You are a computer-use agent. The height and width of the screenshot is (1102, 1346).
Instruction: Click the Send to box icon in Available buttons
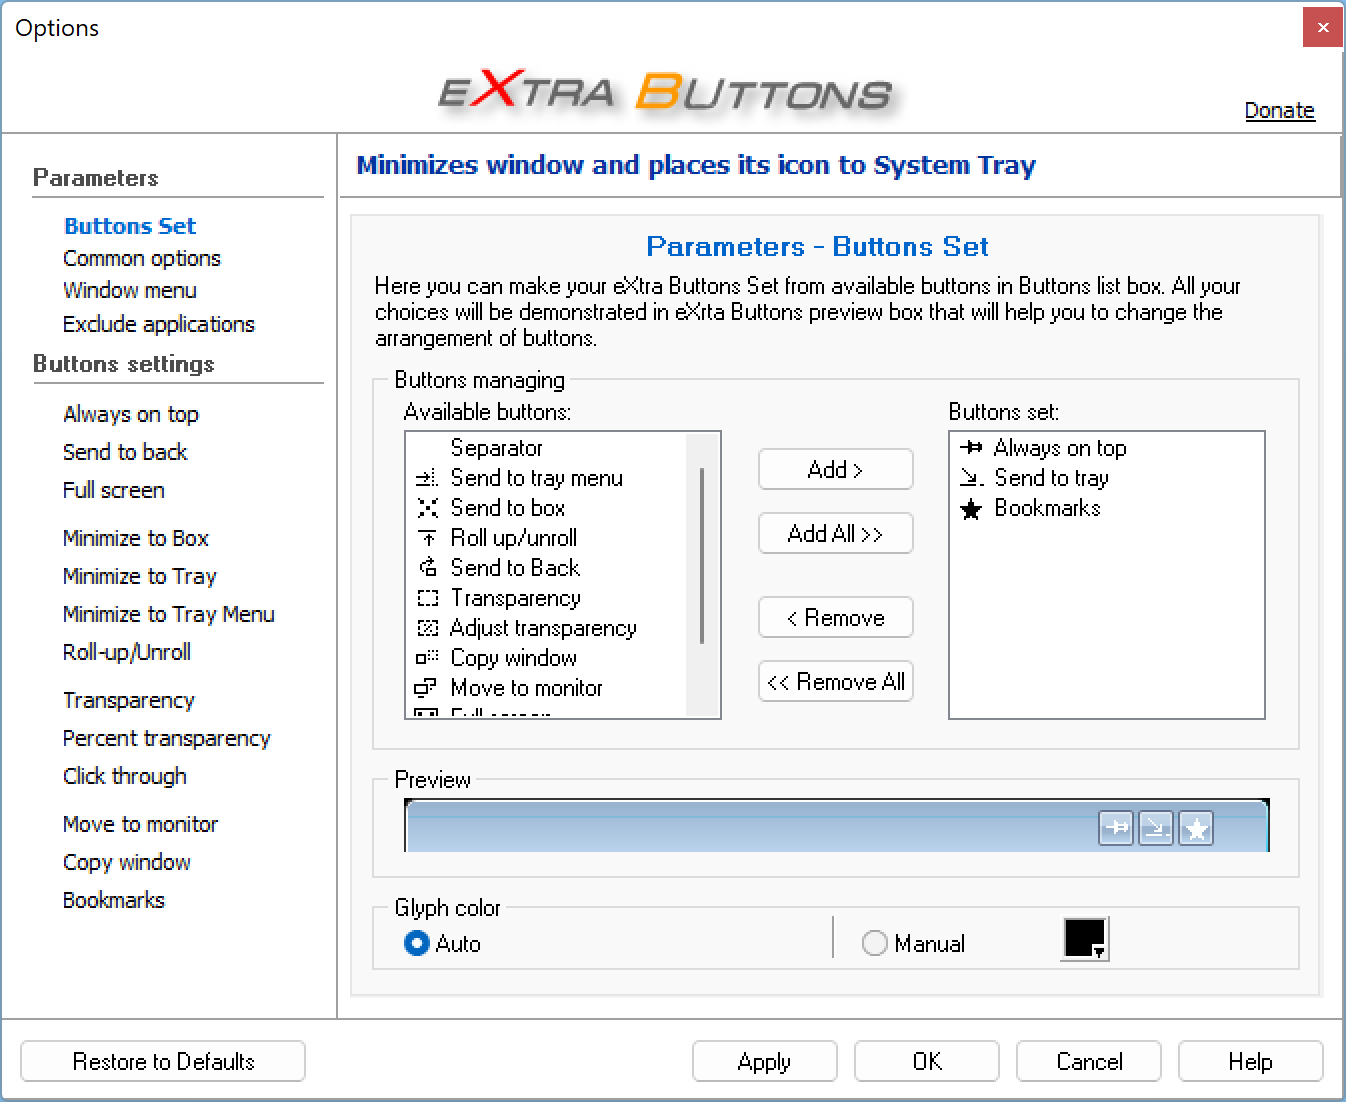427,508
